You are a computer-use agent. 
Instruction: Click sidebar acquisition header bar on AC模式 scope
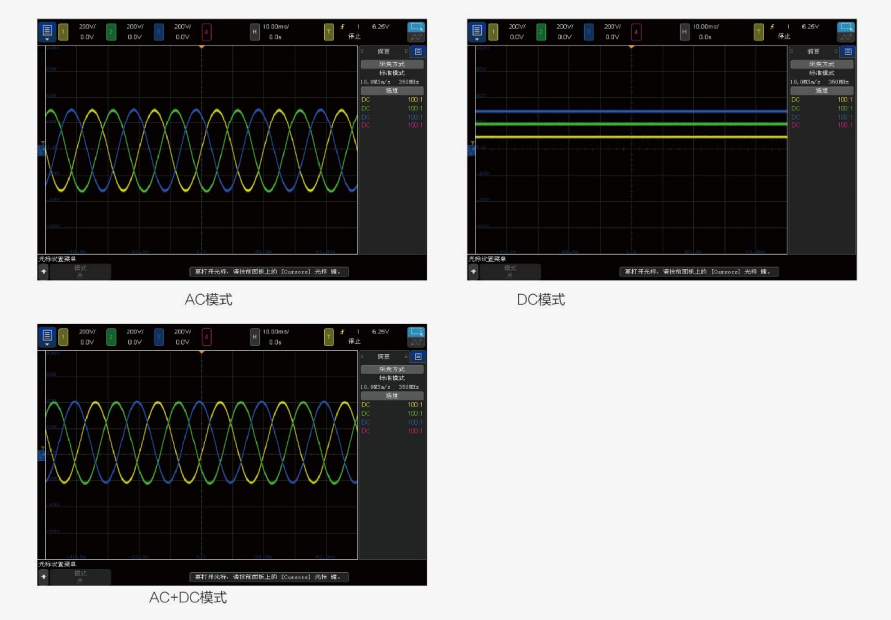point(392,64)
